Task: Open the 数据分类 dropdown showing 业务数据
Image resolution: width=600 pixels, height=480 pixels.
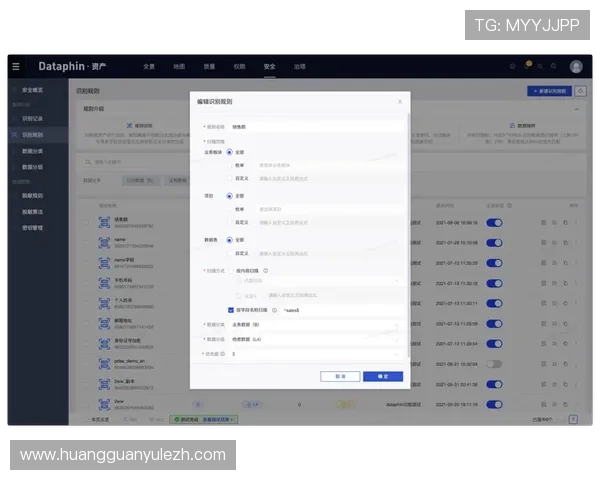Action: (x=315, y=325)
